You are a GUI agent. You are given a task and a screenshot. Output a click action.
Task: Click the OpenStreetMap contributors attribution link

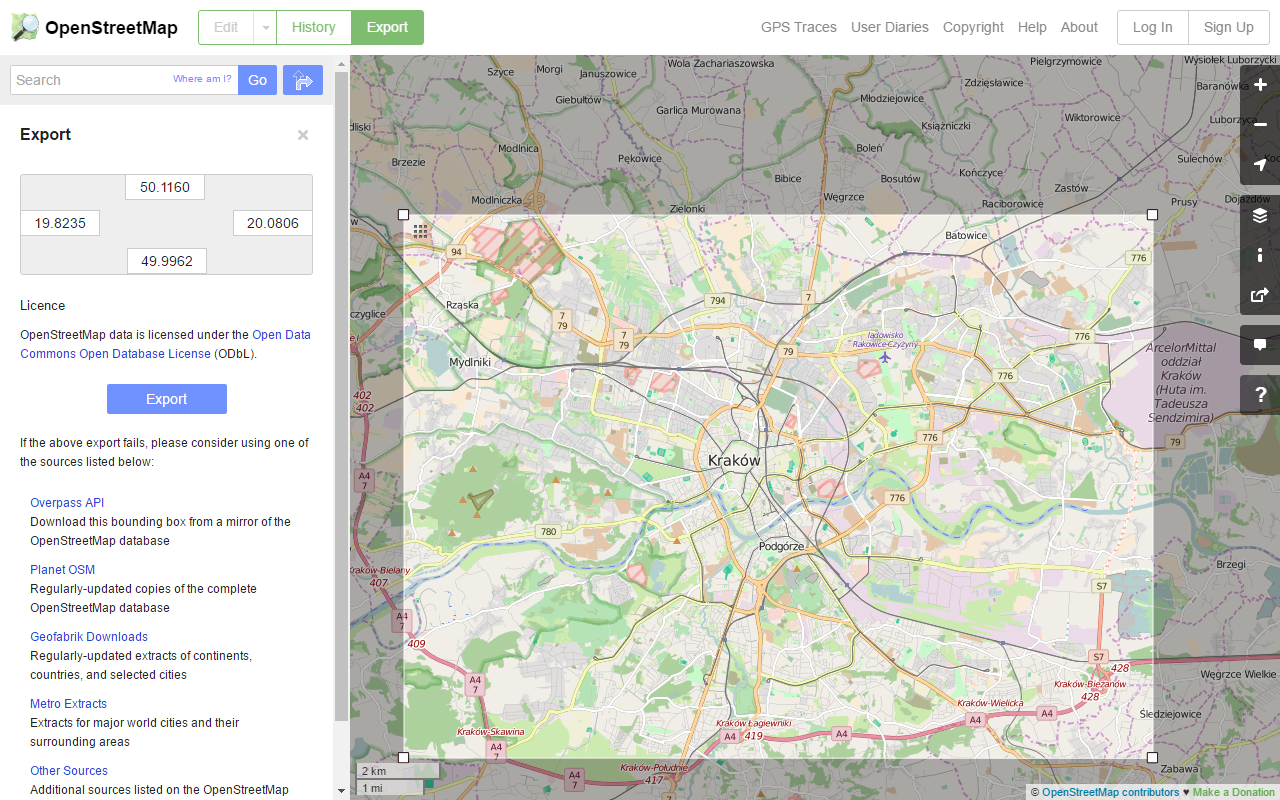(x=1110, y=792)
